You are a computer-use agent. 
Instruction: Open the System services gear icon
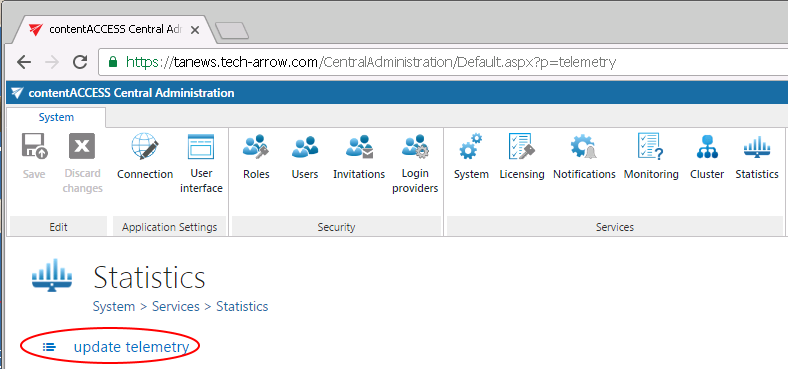[x=471, y=146]
